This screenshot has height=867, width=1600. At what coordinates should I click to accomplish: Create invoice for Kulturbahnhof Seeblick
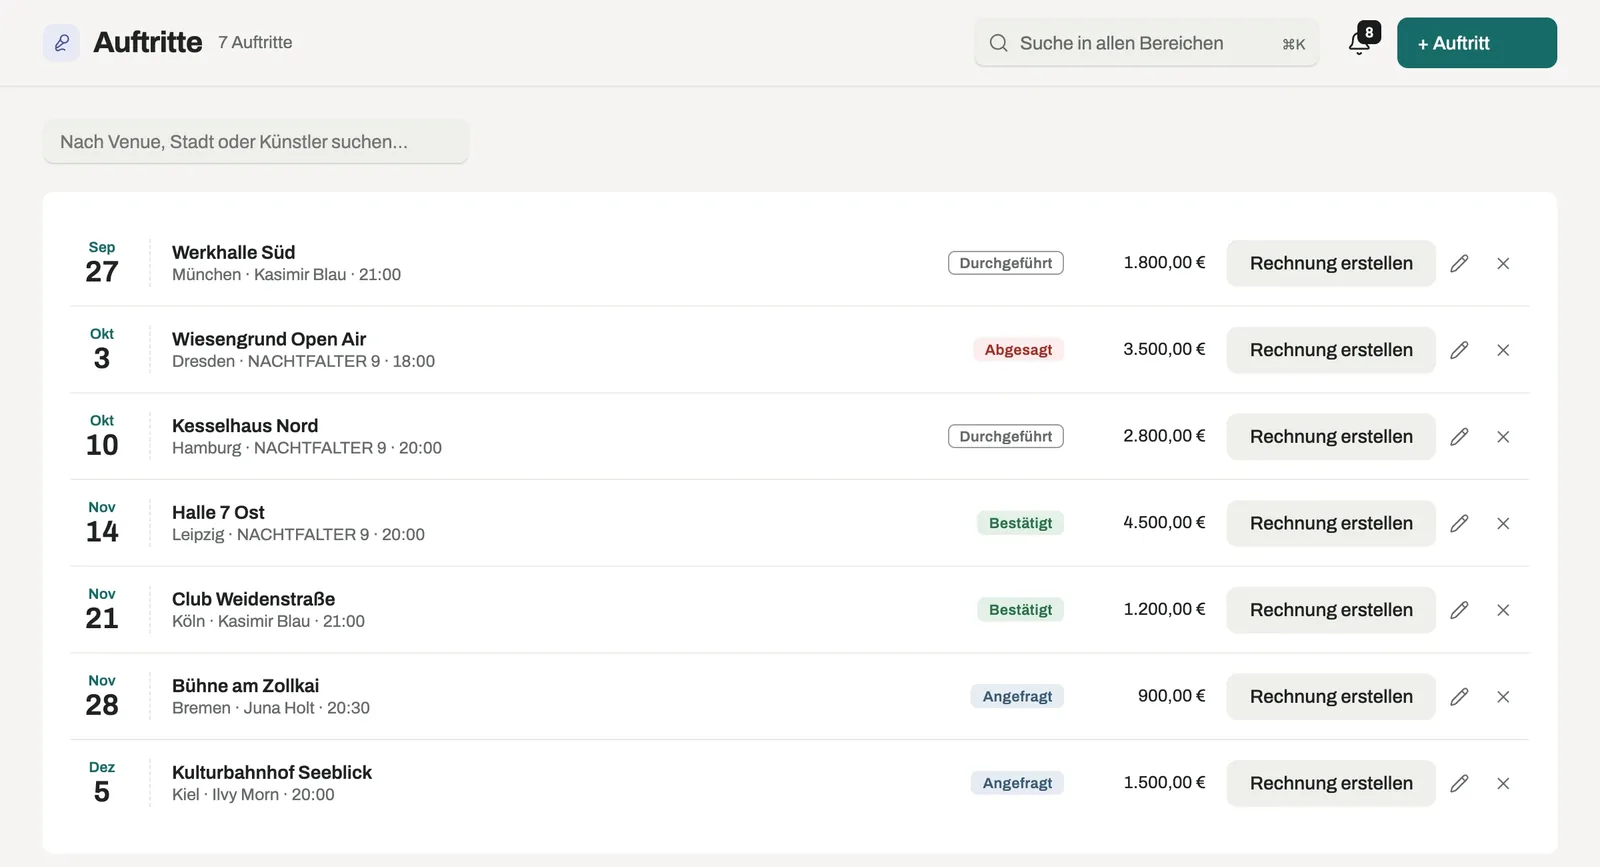click(x=1331, y=783)
